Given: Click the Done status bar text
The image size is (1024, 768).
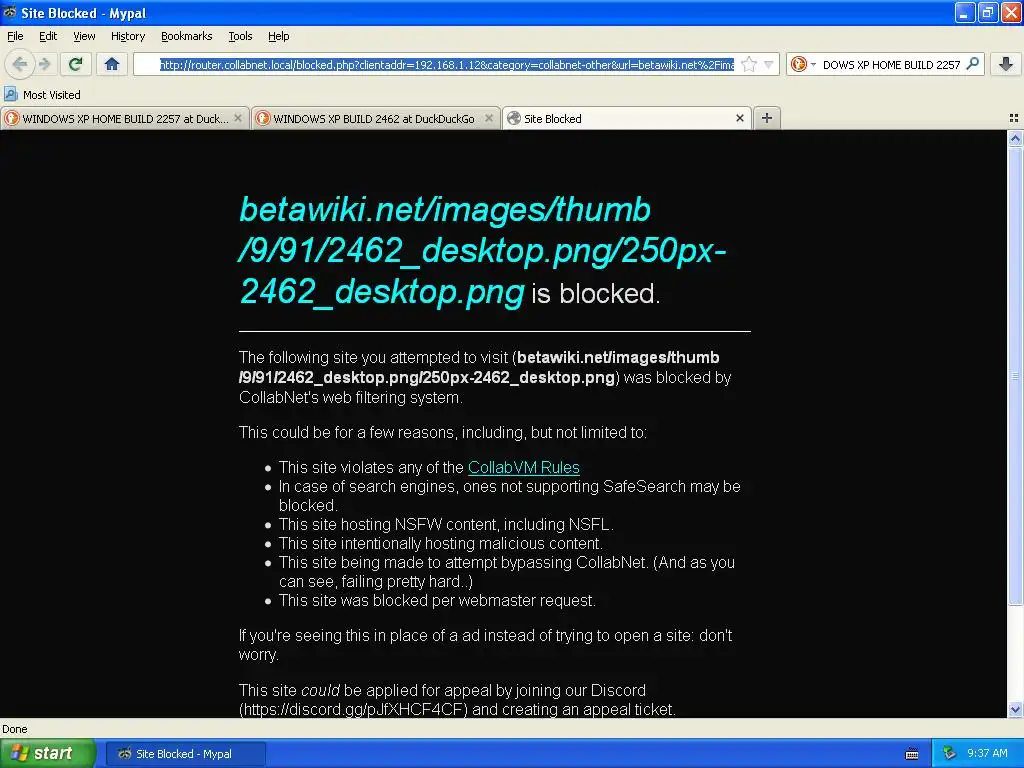Looking at the screenshot, I should point(15,729).
